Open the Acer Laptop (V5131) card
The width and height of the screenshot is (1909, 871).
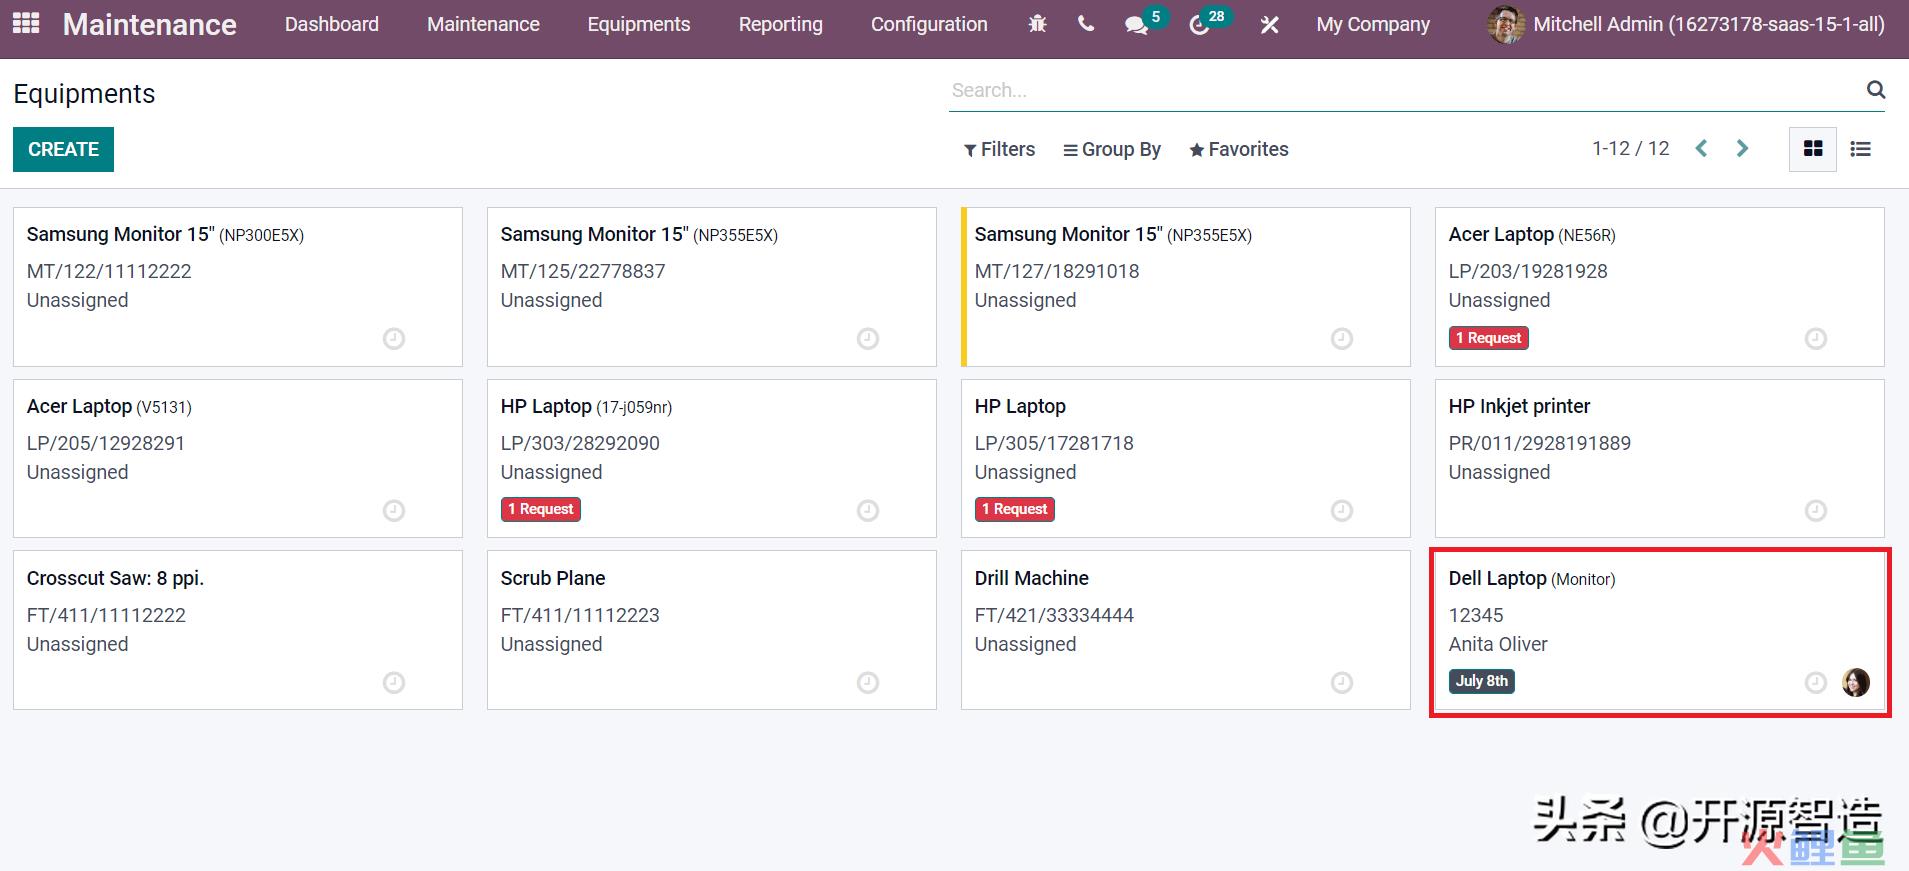click(238, 459)
